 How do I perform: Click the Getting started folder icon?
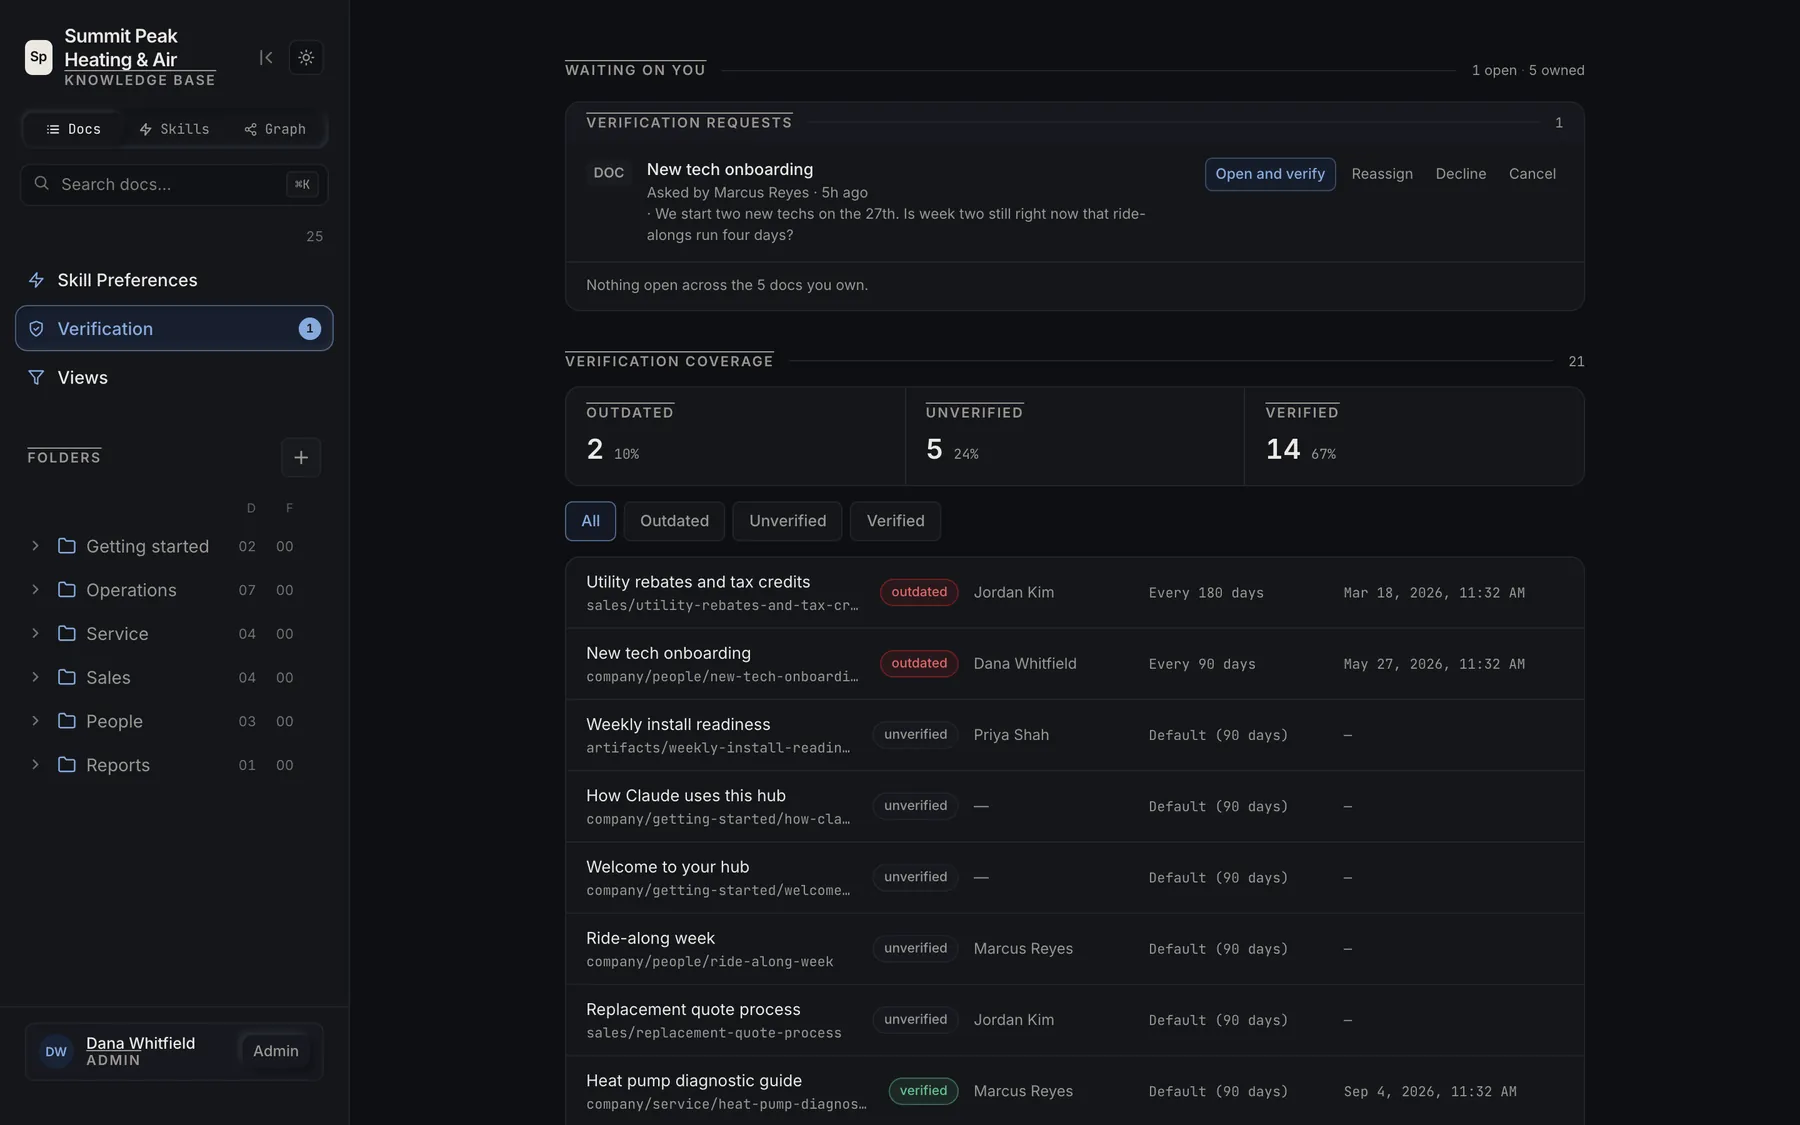(x=67, y=546)
